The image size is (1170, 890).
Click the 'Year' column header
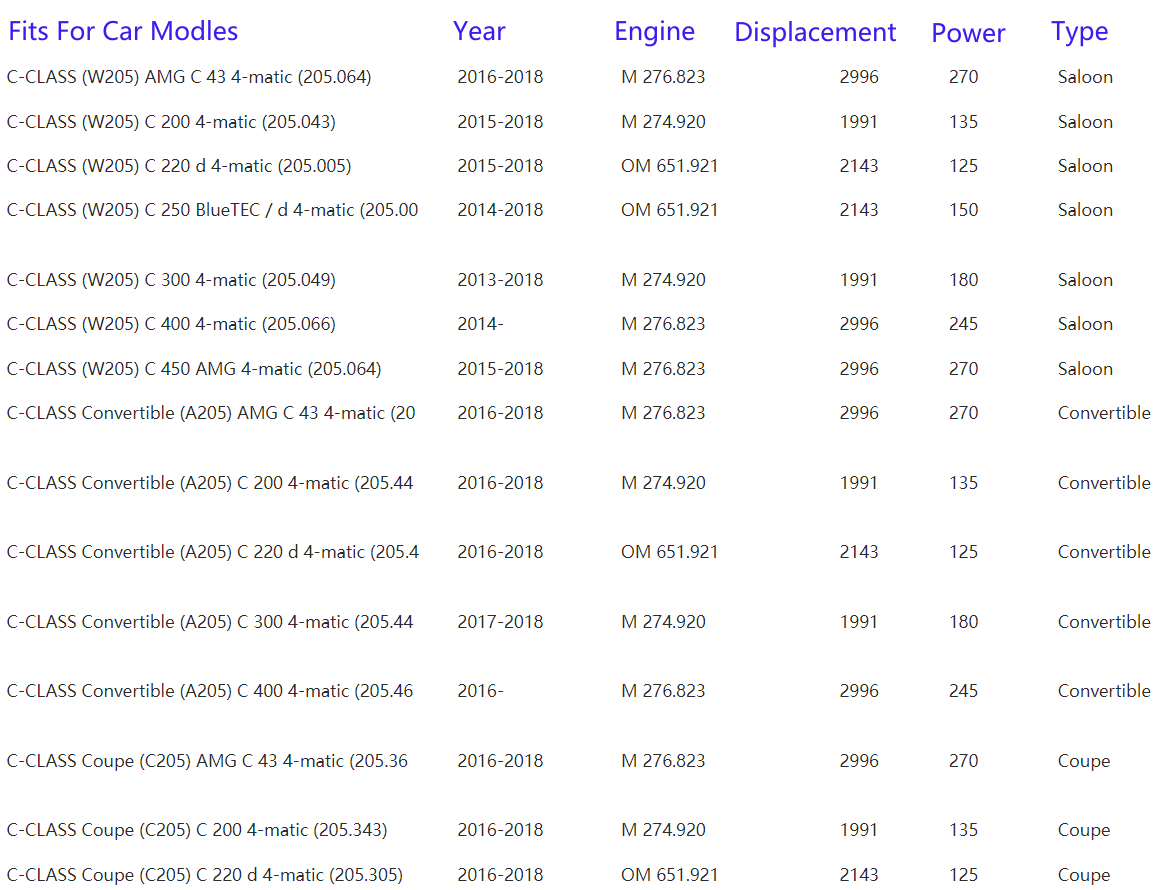pyautogui.click(x=479, y=31)
